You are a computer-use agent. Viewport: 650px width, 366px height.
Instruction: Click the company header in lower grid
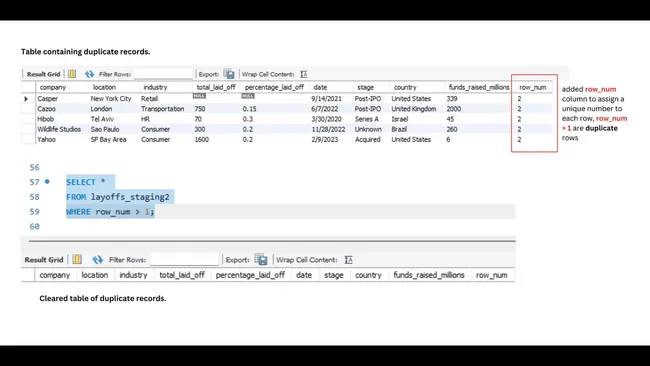(55, 275)
